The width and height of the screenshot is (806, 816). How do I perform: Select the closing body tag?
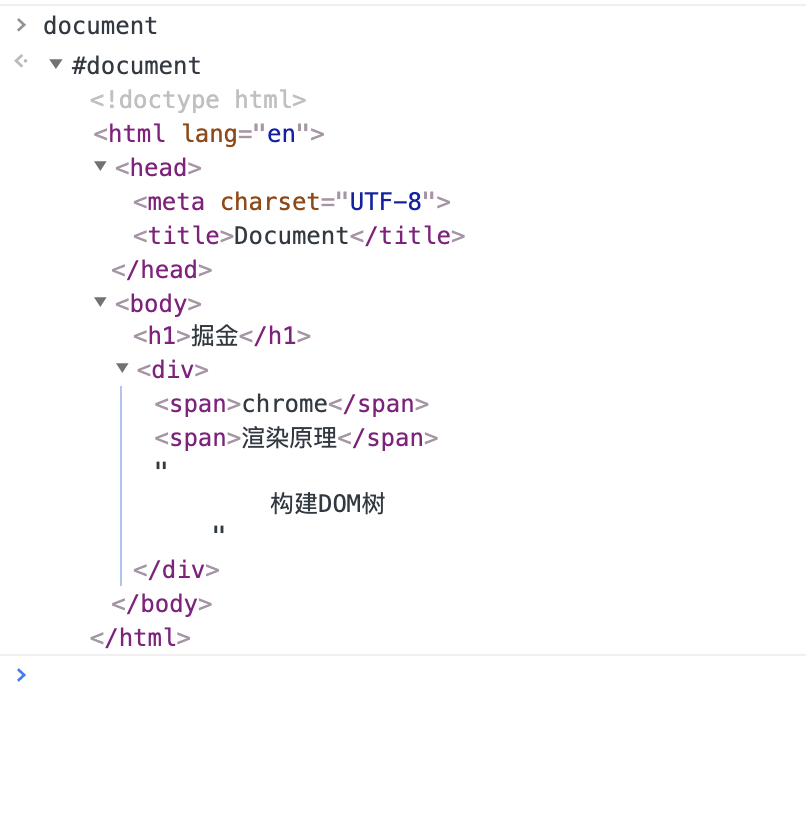(x=162, y=604)
